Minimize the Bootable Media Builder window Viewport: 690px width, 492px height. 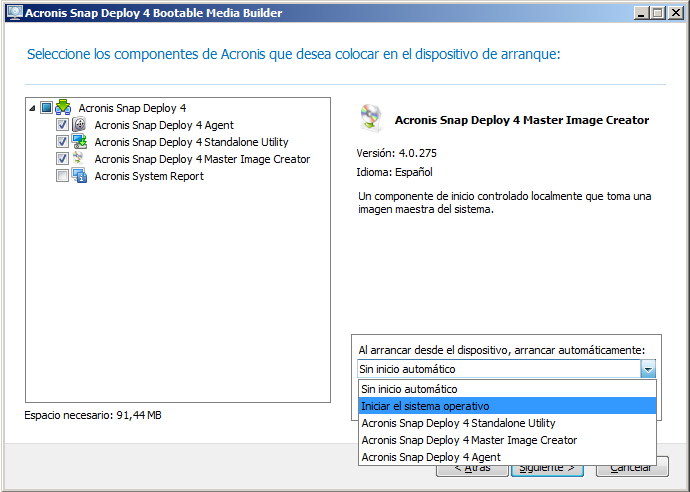click(641, 13)
